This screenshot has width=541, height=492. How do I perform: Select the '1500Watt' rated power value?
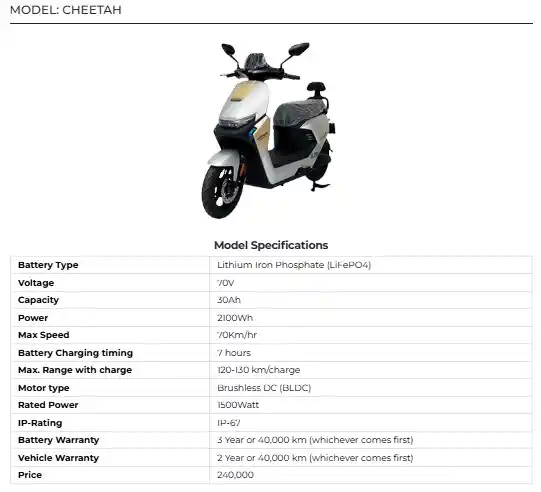coord(238,405)
